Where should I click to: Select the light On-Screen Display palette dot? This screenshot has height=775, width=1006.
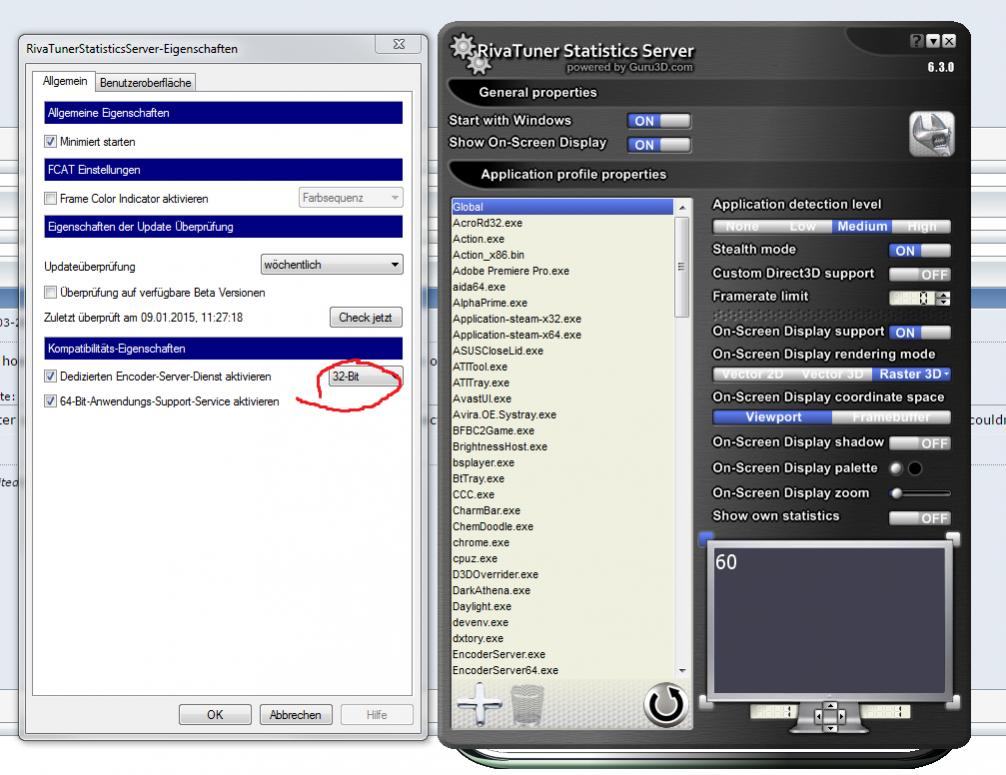click(x=896, y=468)
